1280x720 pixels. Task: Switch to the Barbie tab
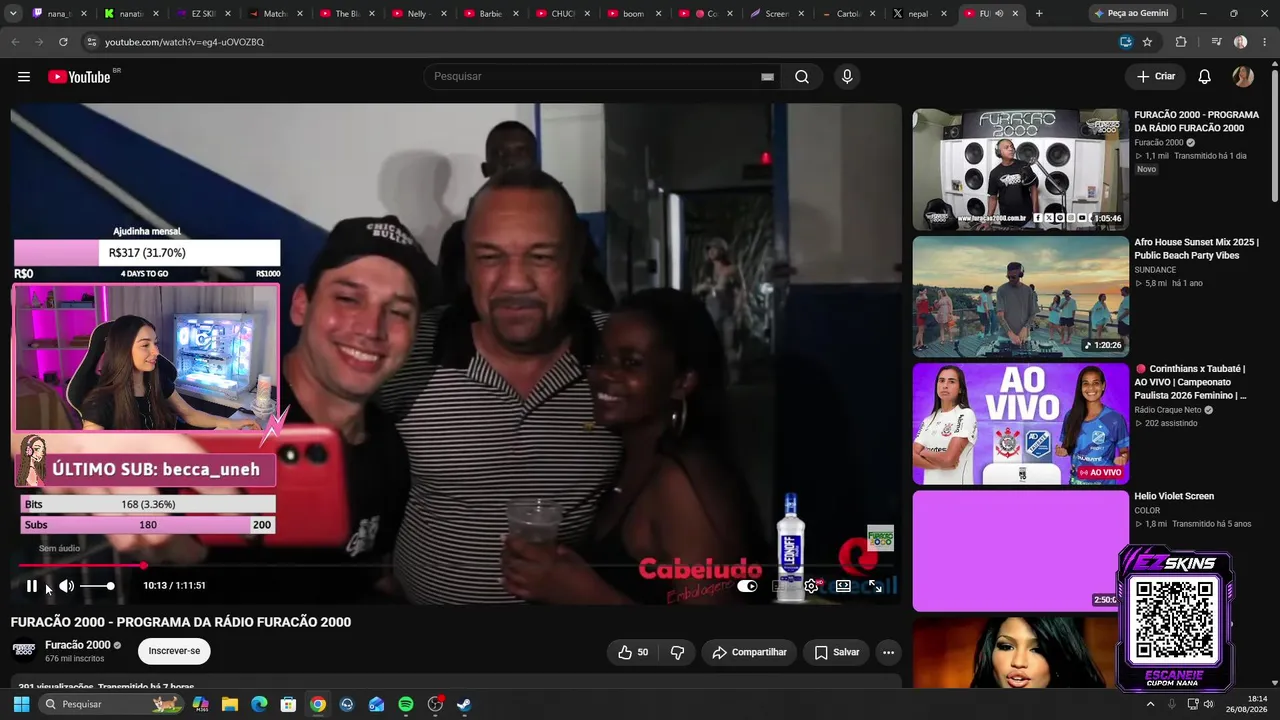(x=492, y=14)
